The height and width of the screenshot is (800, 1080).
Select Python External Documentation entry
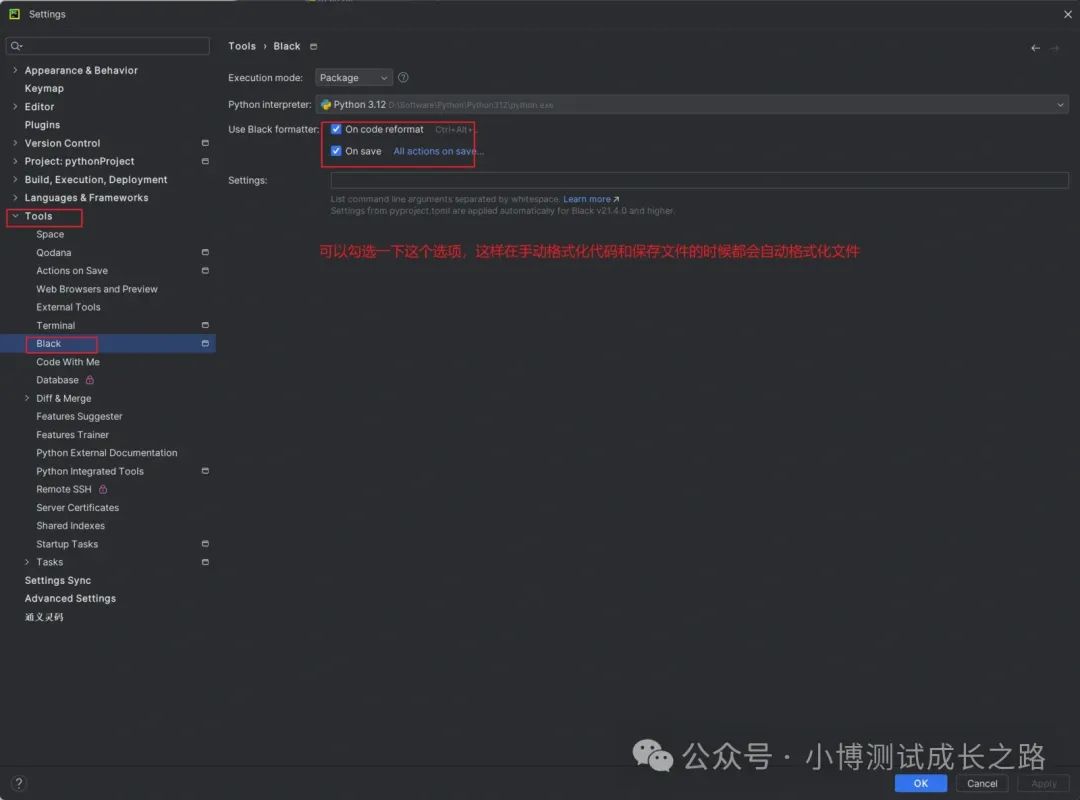click(107, 453)
